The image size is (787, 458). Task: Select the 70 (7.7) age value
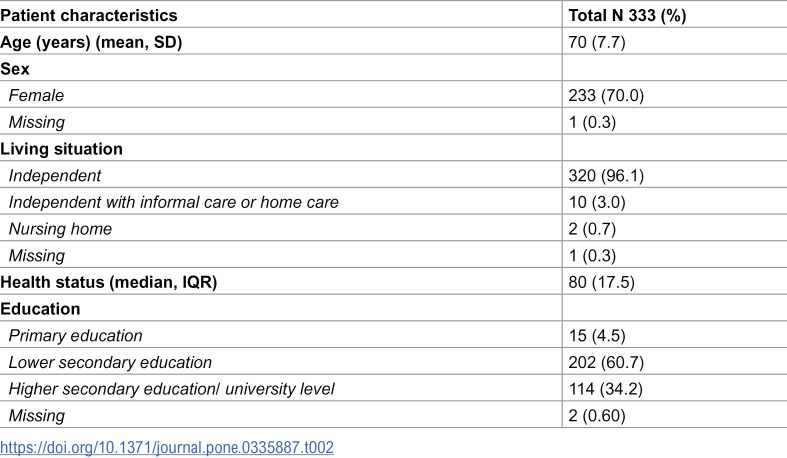tap(597, 42)
